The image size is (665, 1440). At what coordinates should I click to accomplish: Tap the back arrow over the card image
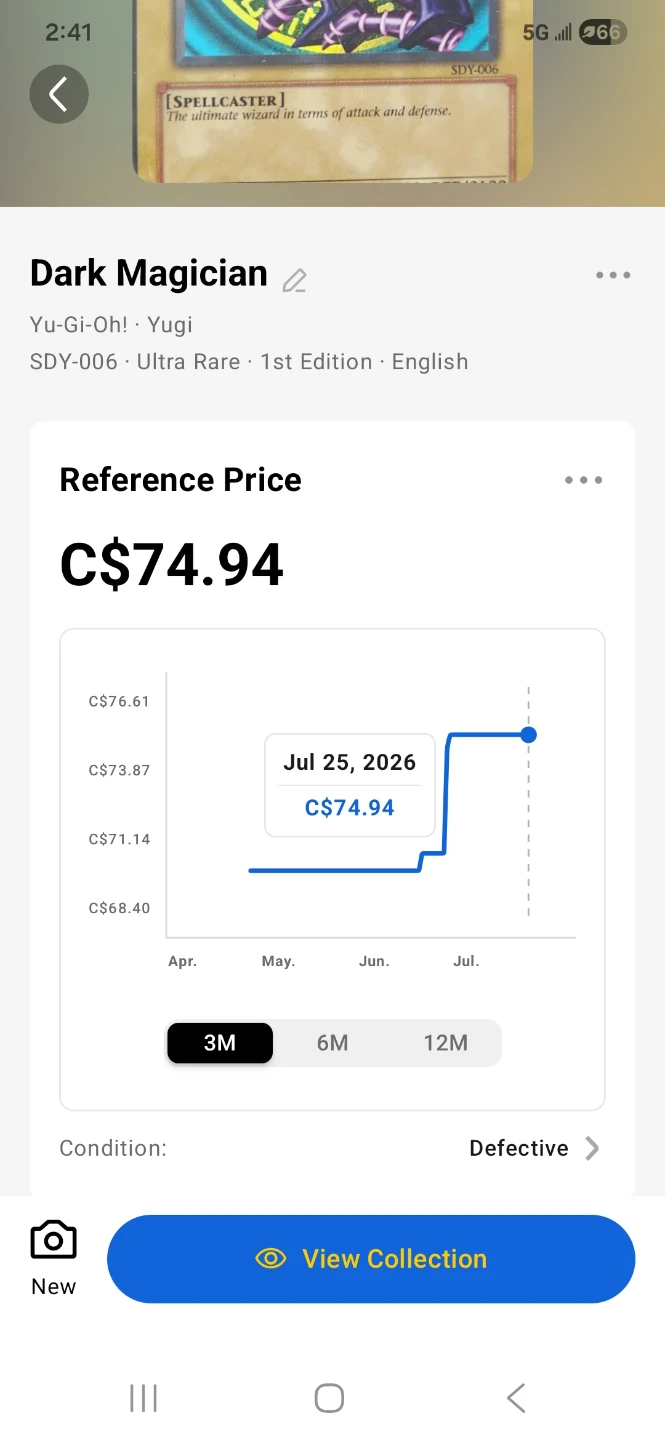coord(59,95)
